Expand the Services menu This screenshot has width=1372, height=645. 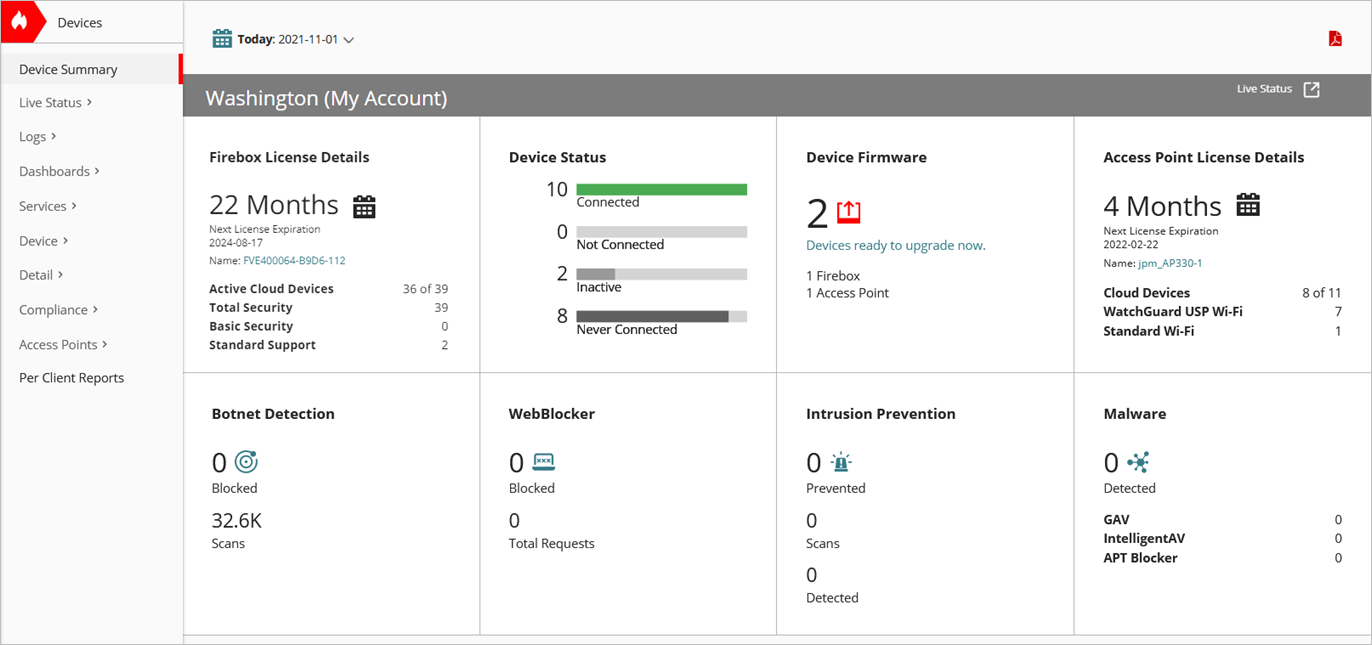pyautogui.click(x=46, y=206)
